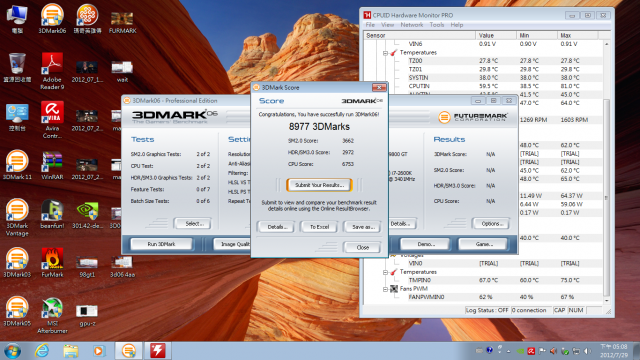Open the 3DMark 11 desktop shortcut
This screenshot has width=640, height=360.
[17, 165]
